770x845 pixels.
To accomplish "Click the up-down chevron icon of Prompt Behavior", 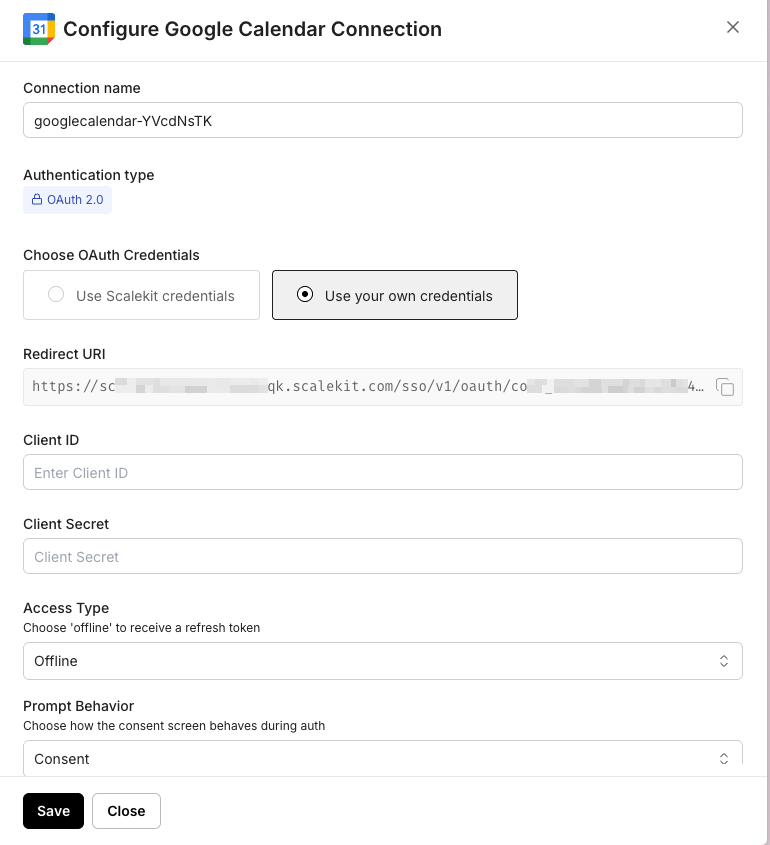I will [x=724, y=759].
